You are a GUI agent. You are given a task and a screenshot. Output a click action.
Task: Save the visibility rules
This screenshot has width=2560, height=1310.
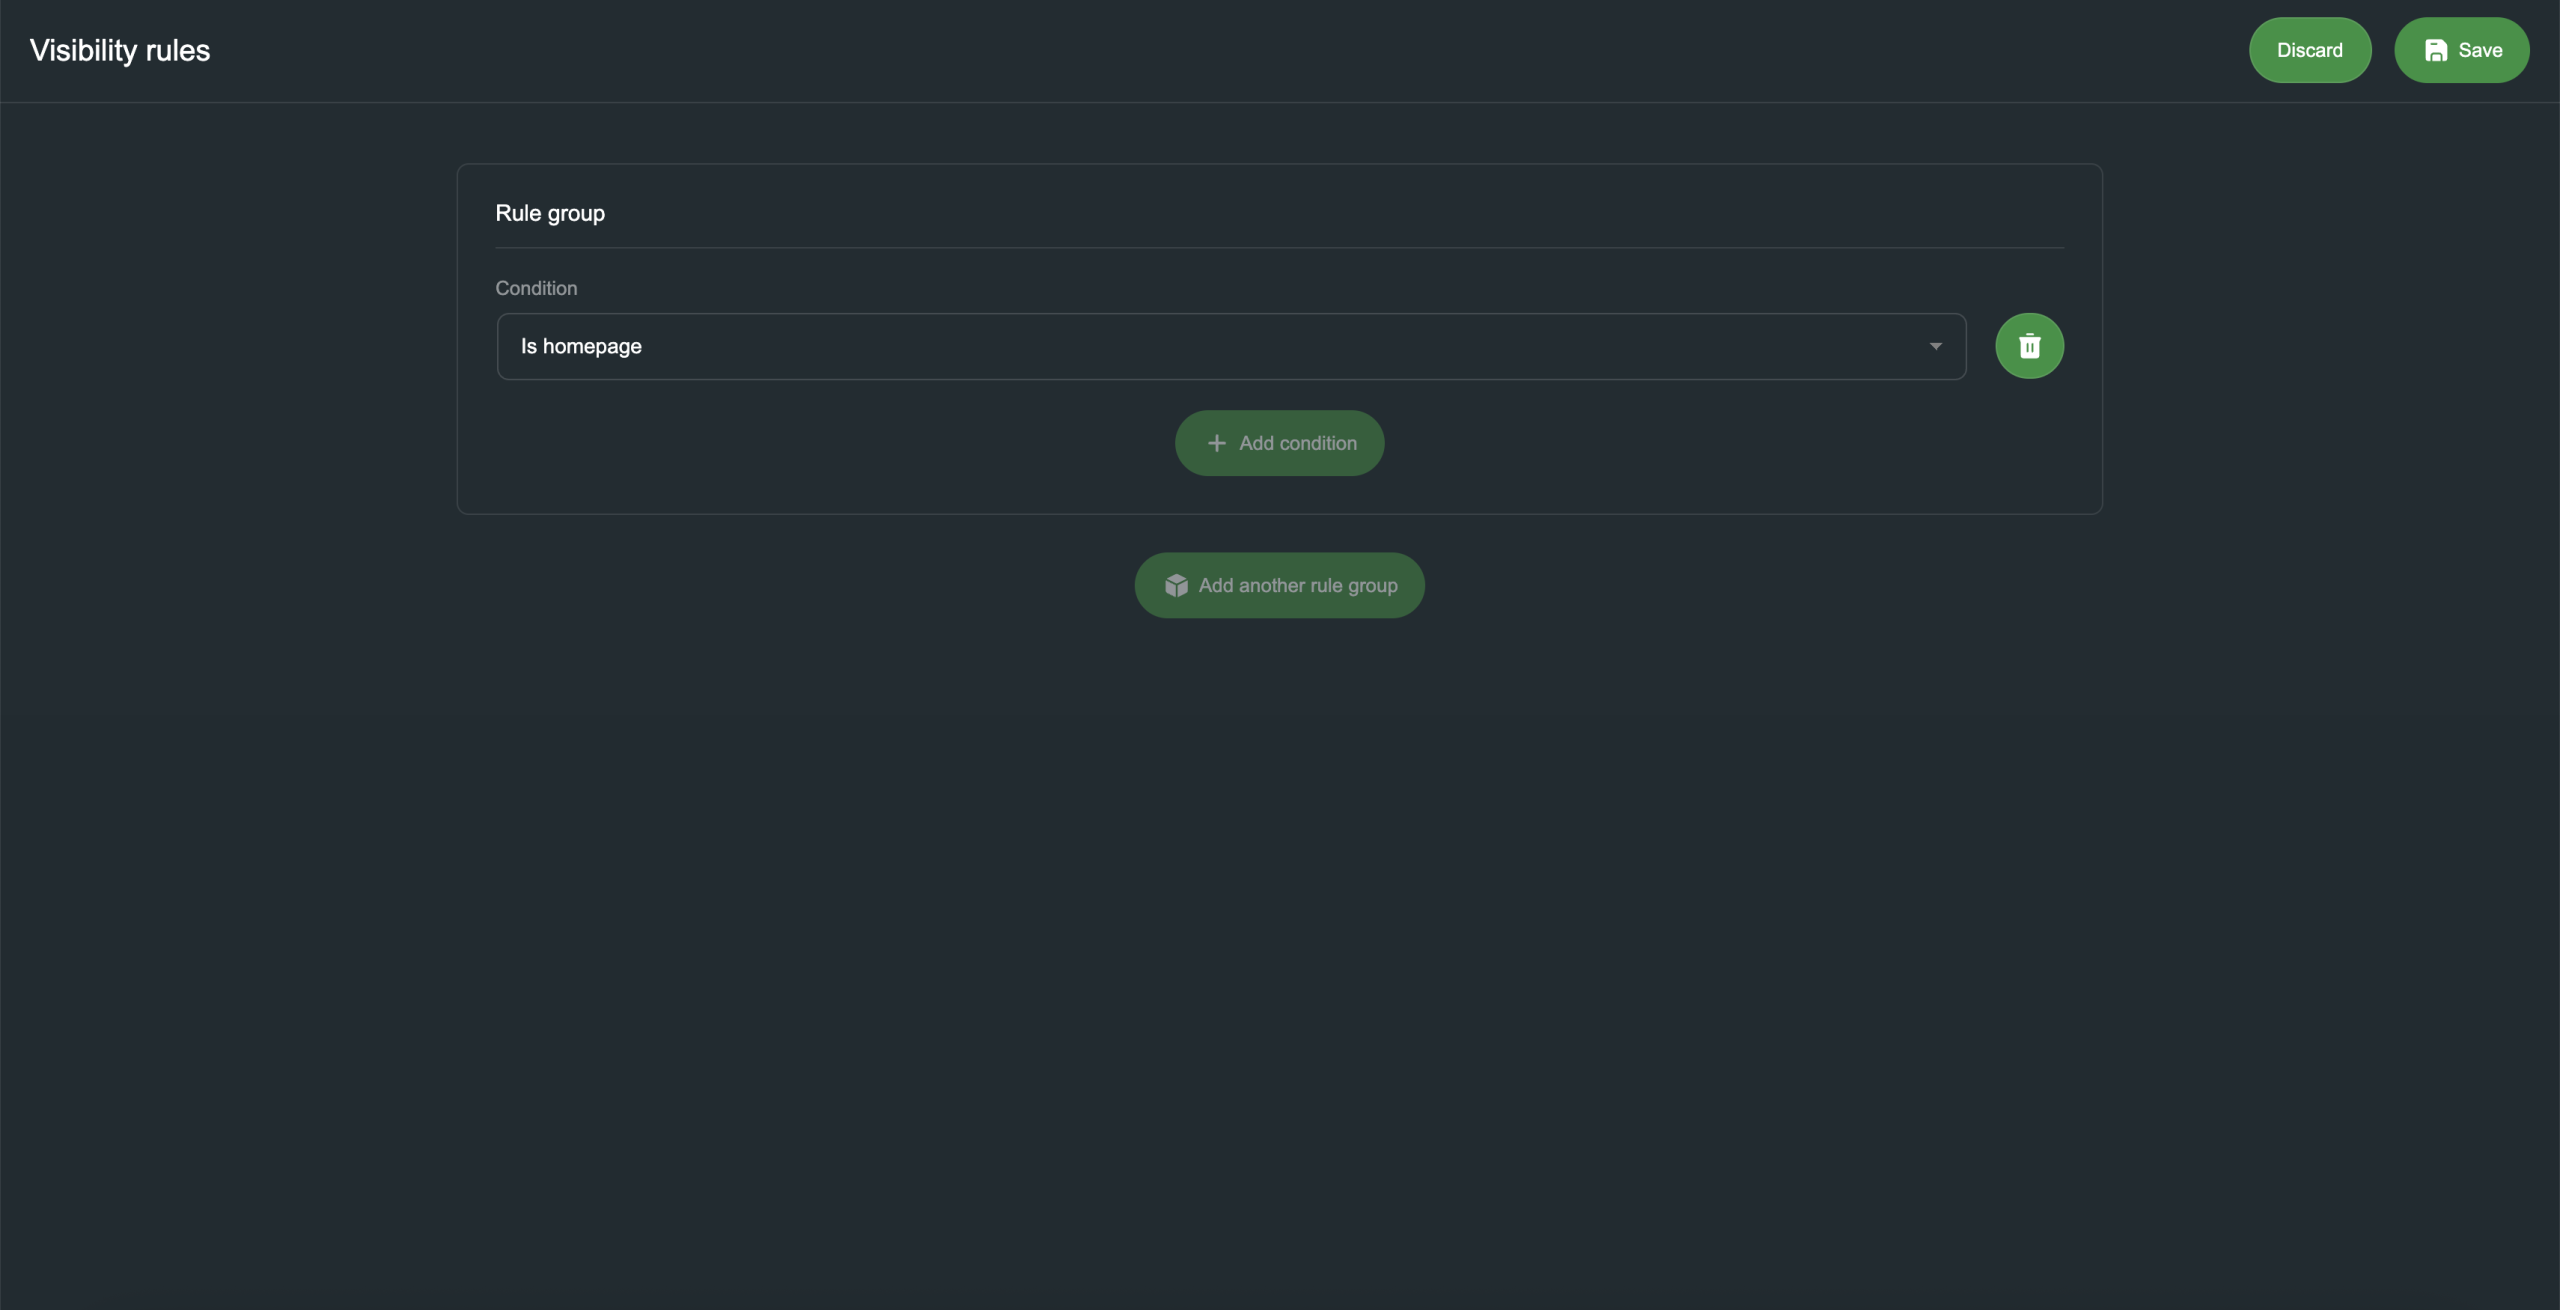coord(2461,50)
